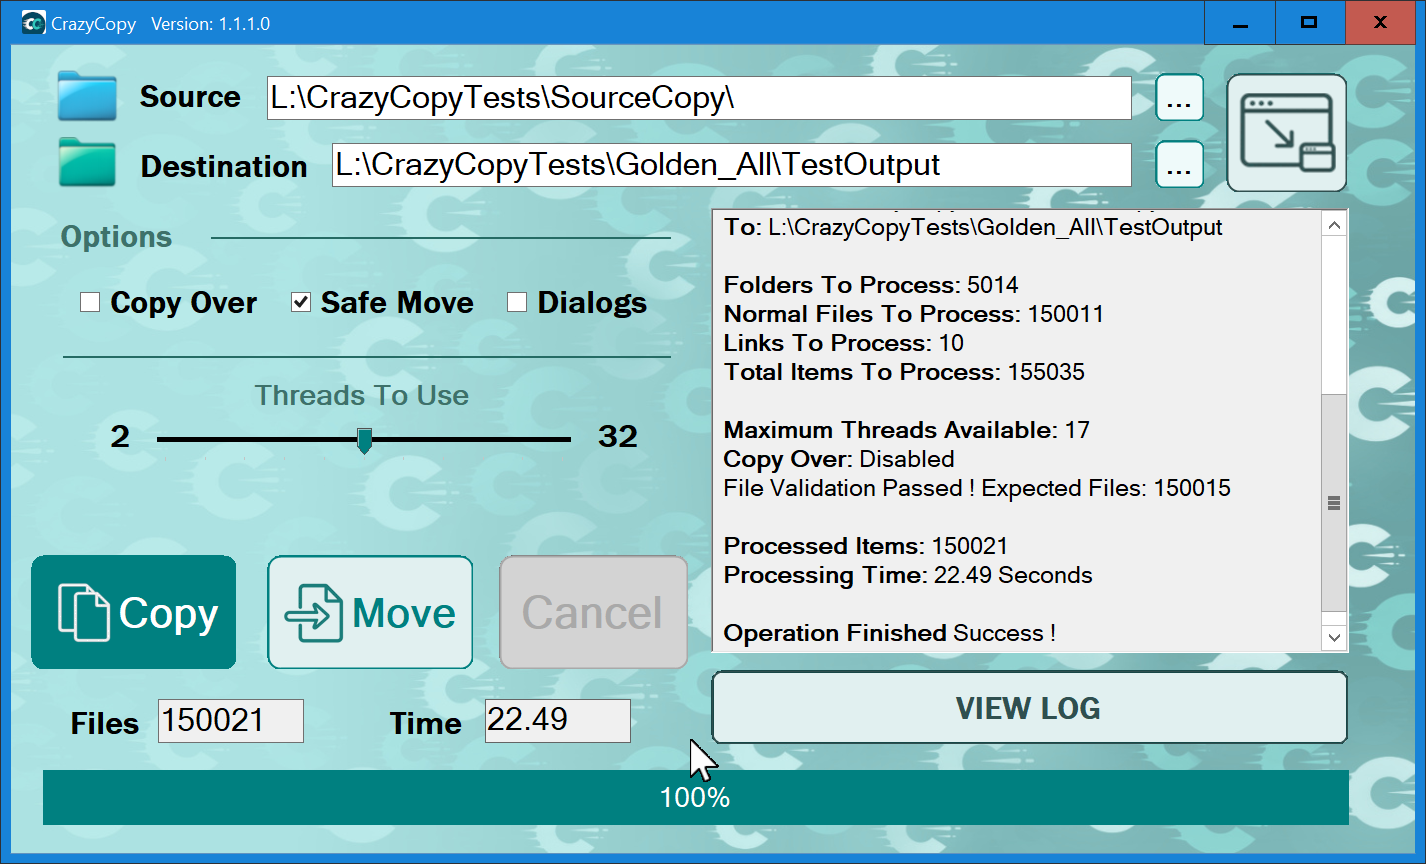Click 'Links To Process: 10' line
1426x864 pixels.
(844, 343)
